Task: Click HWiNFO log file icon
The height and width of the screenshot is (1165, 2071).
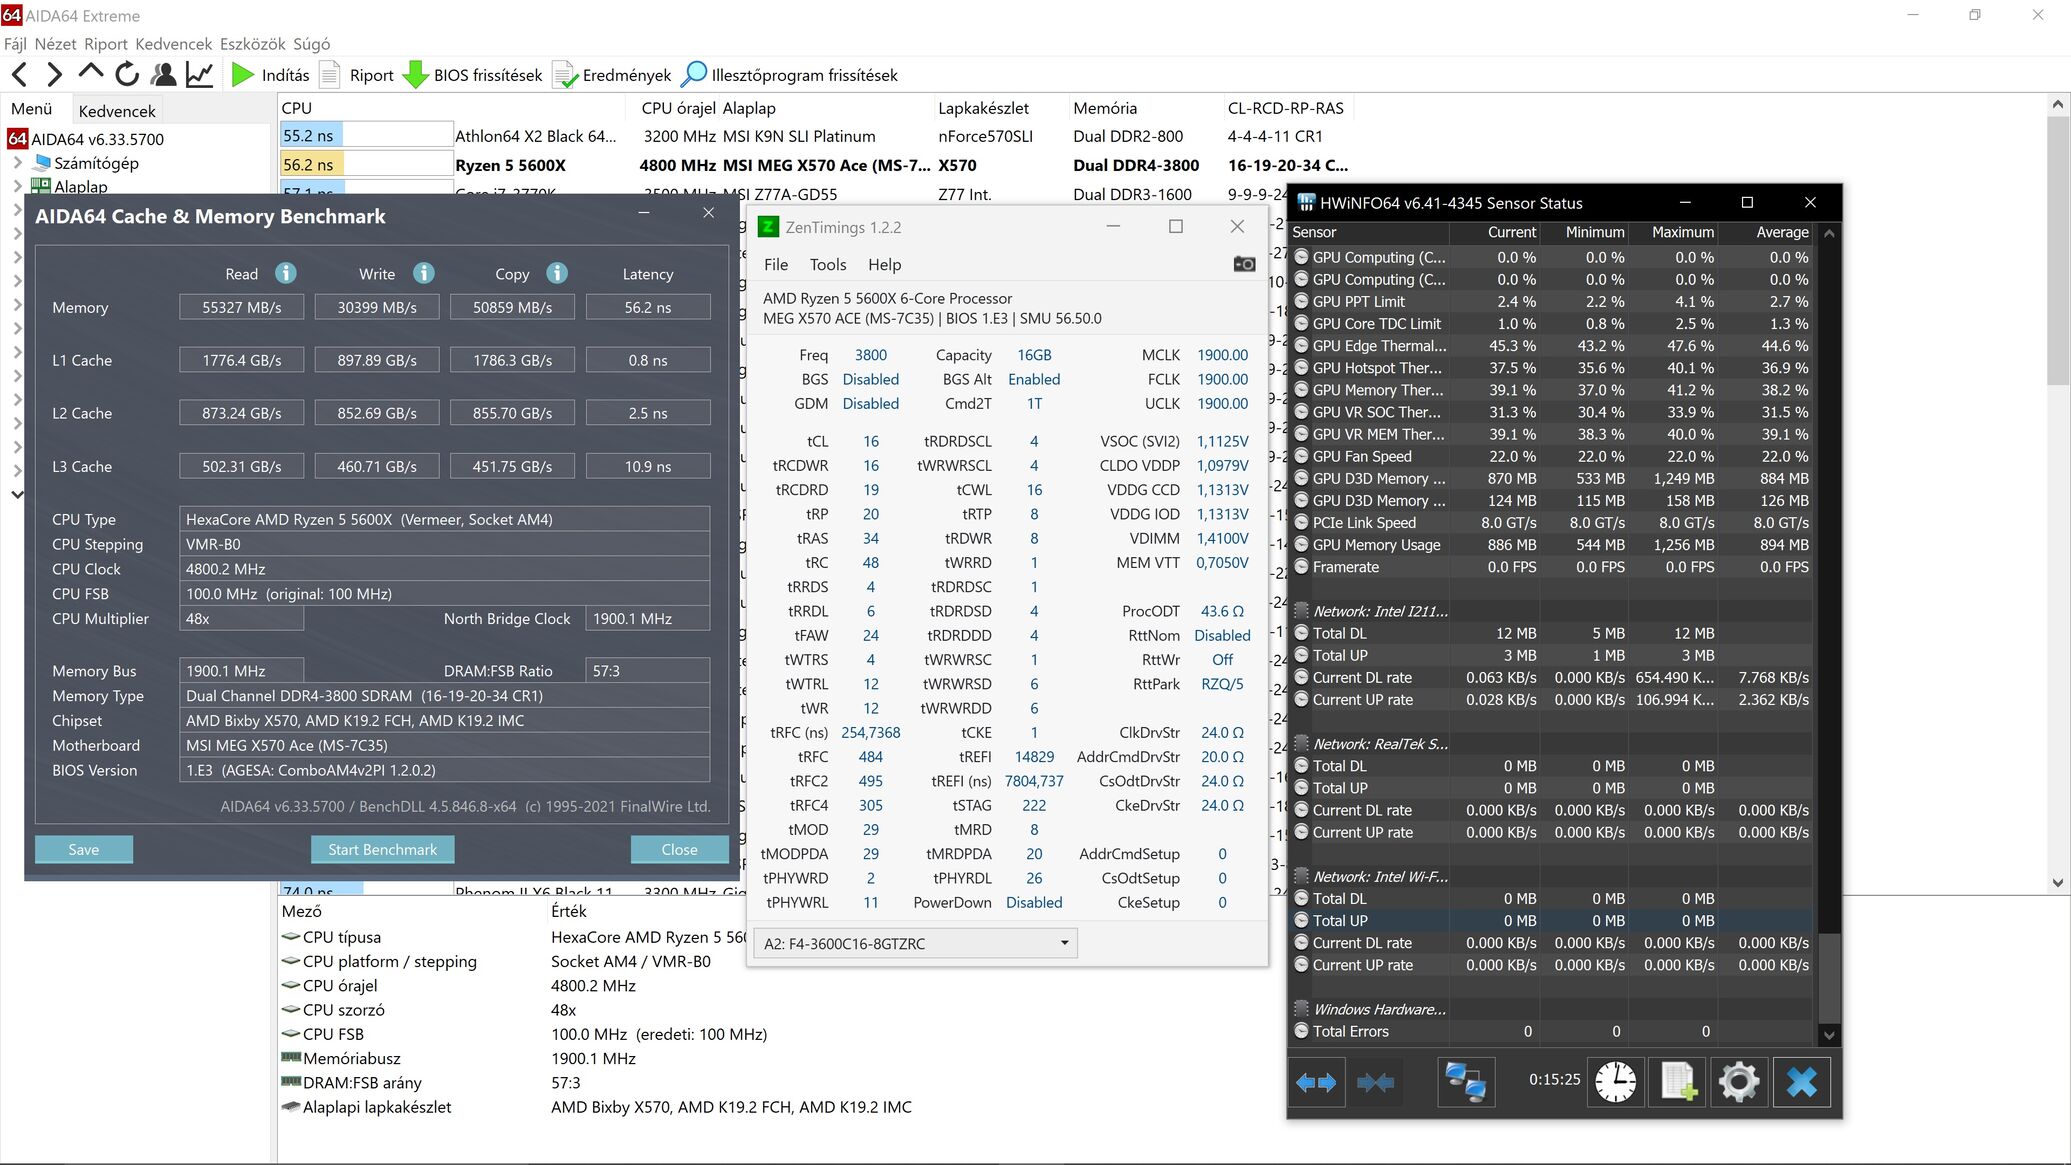Action: [1677, 1082]
